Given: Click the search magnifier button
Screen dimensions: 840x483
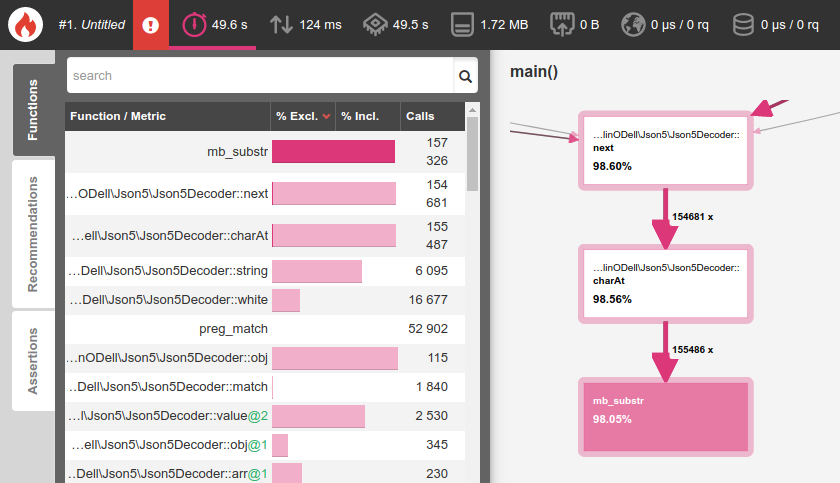Looking at the screenshot, I should pyautogui.click(x=465, y=76).
